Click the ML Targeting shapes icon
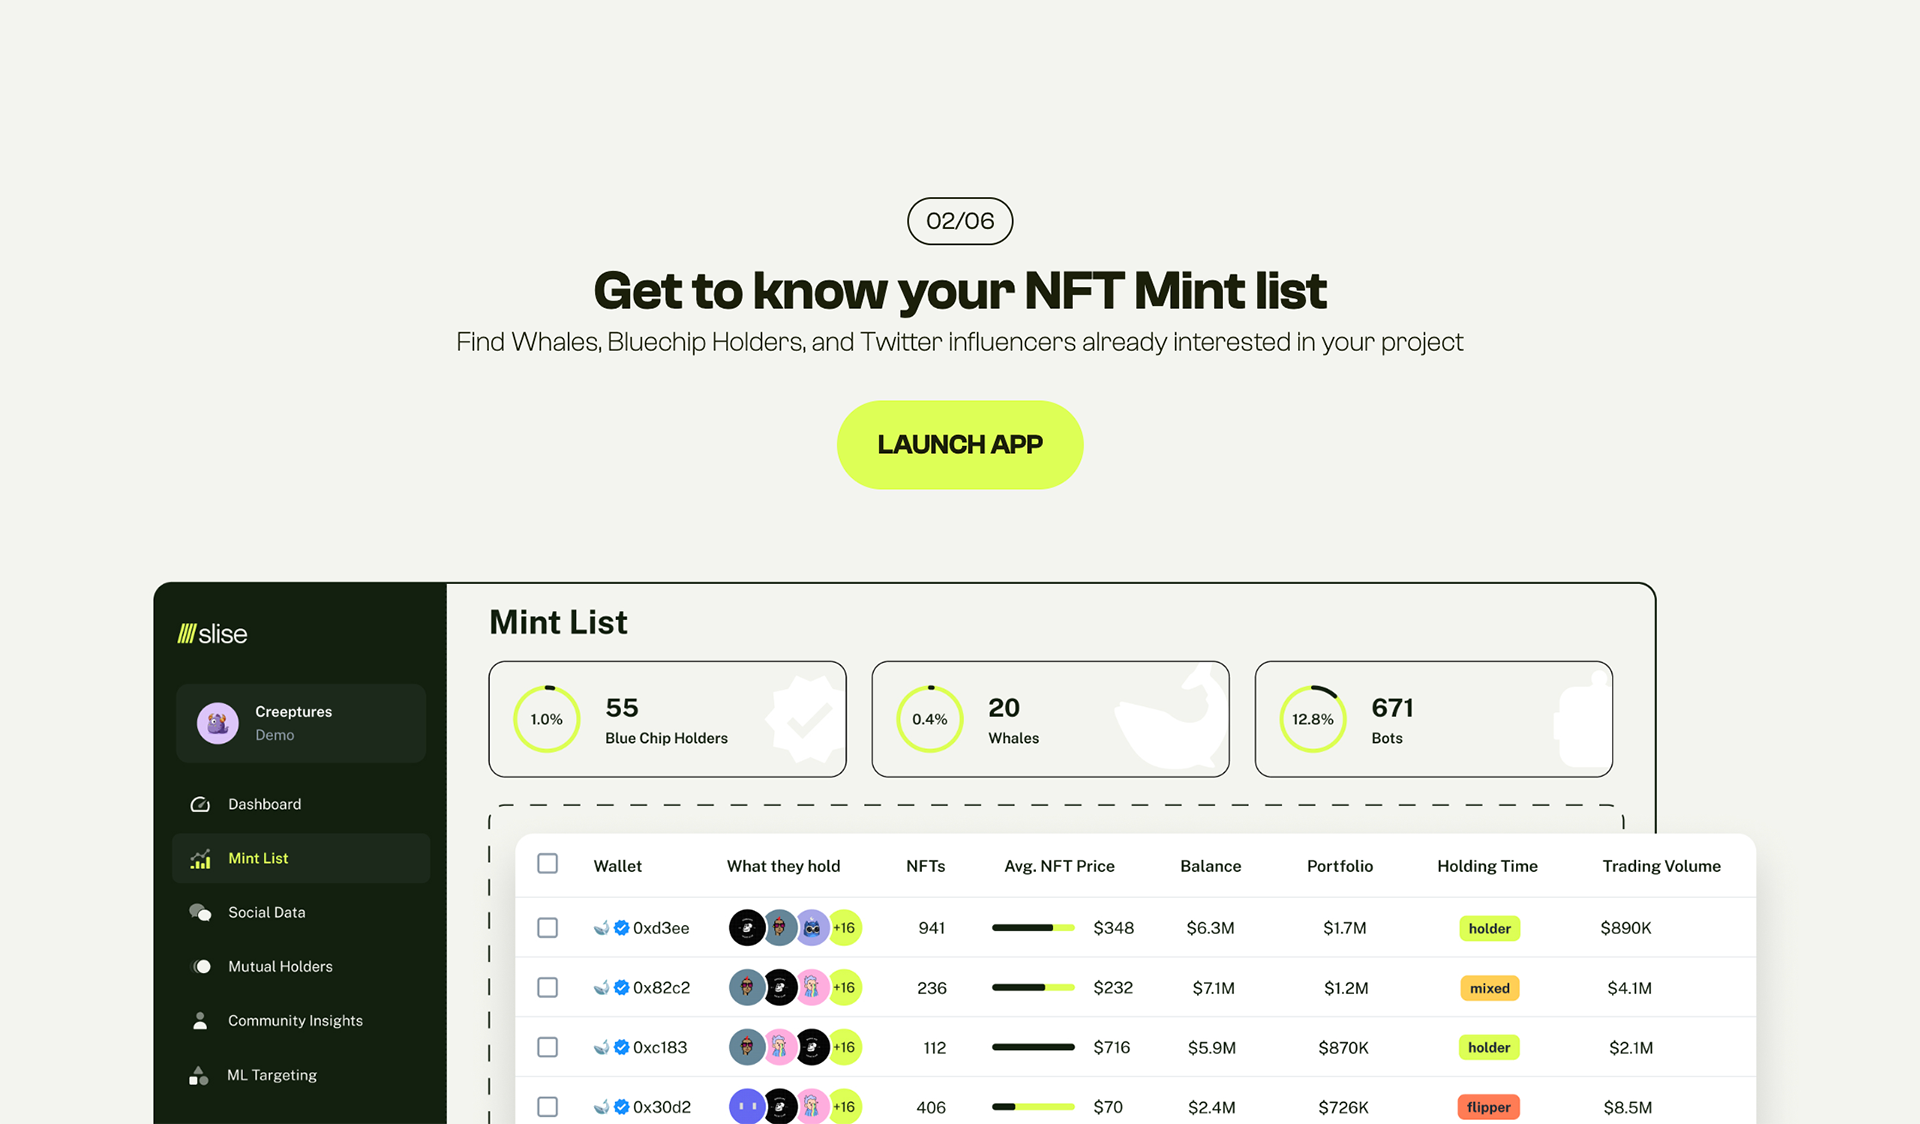 click(199, 1075)
